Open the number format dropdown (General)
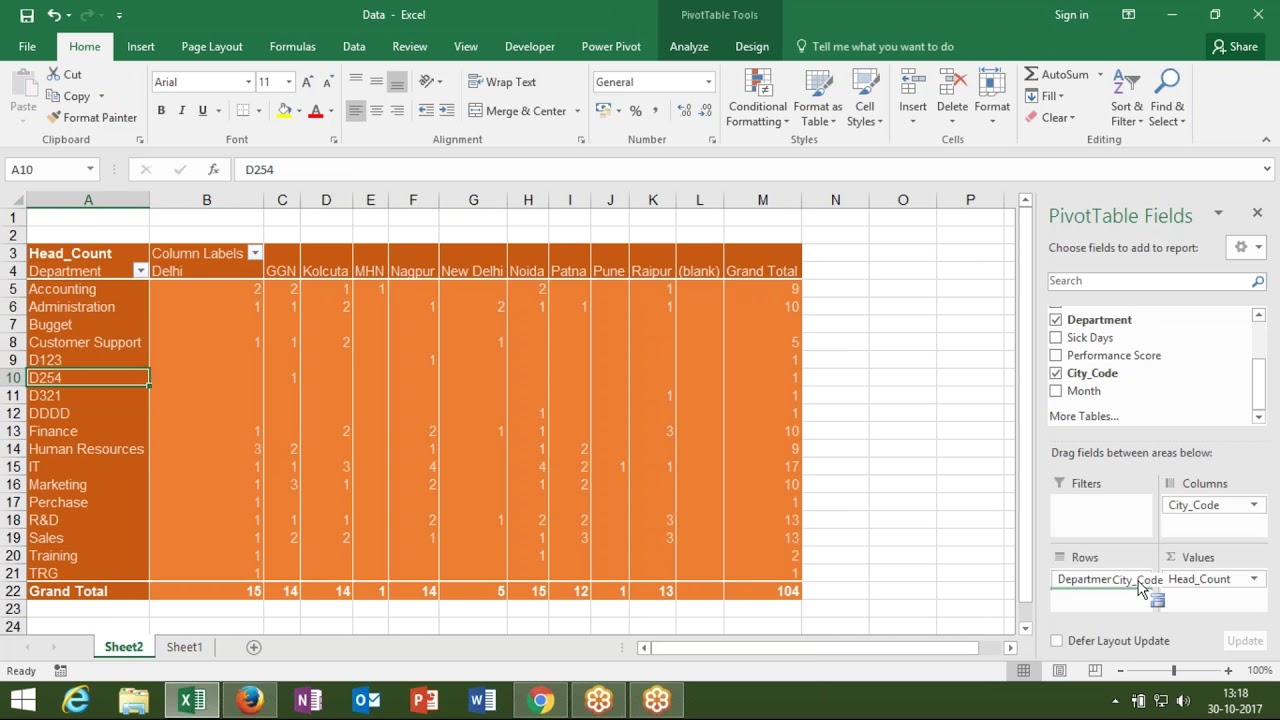 click(708, 82)
